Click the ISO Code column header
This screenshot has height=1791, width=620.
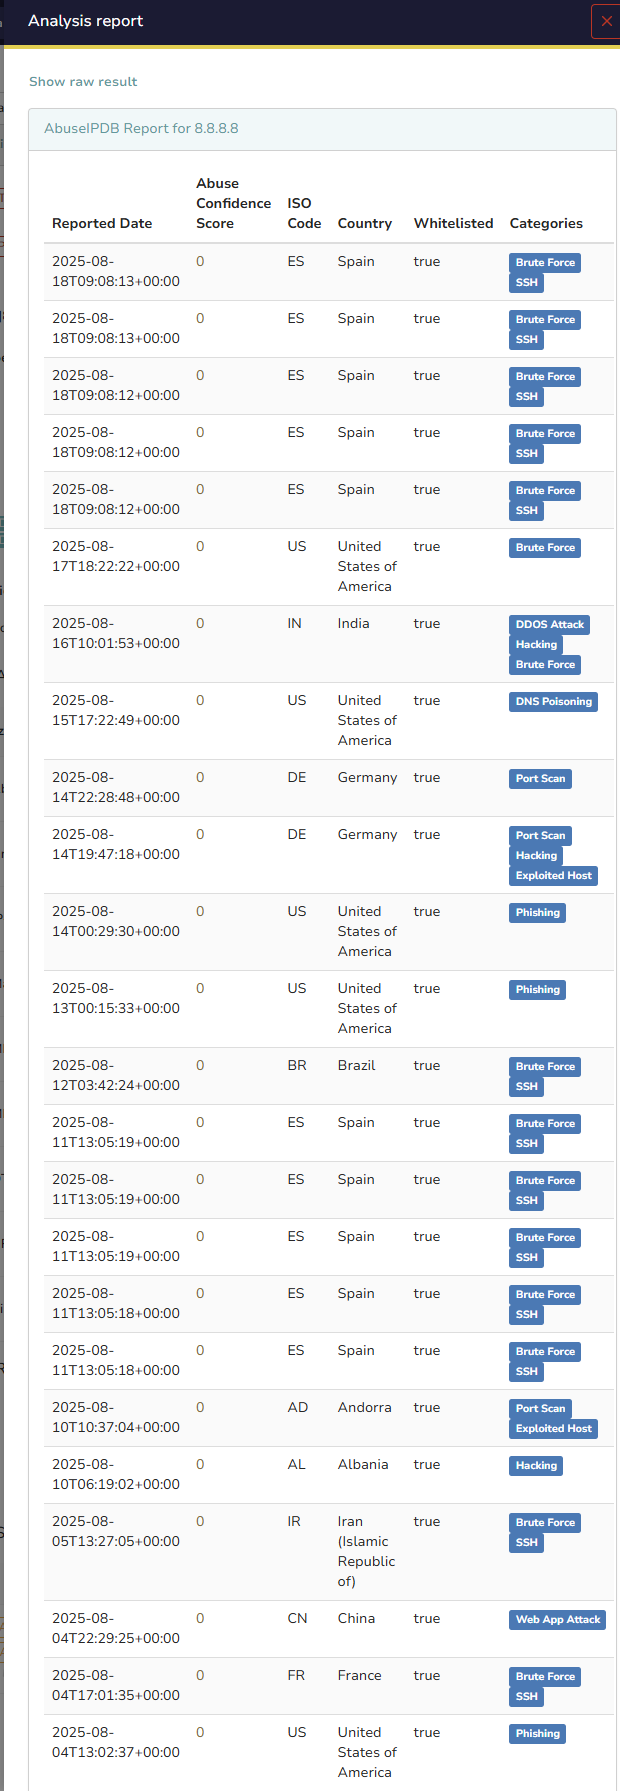304,214
